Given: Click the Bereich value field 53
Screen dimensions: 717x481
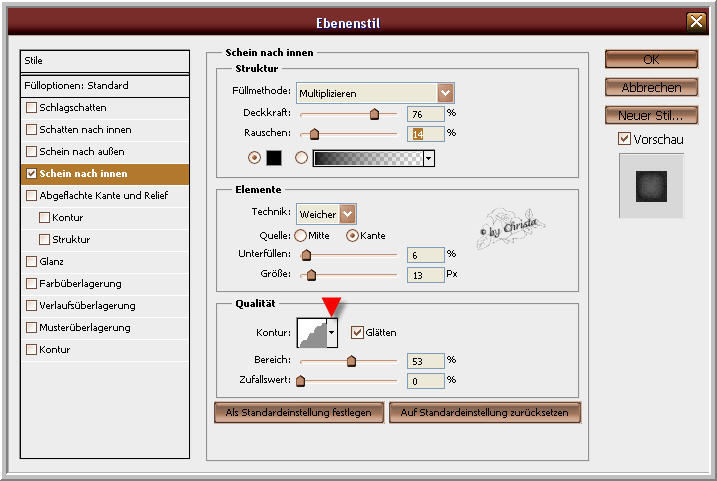Looking at the screenshot, I should pyautogui.click(x=426, y=361).
